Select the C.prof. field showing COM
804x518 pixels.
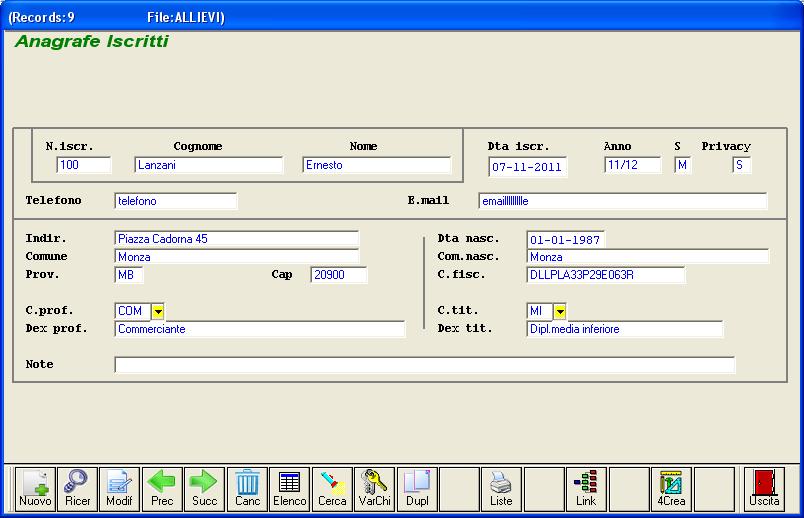(132, 311)
